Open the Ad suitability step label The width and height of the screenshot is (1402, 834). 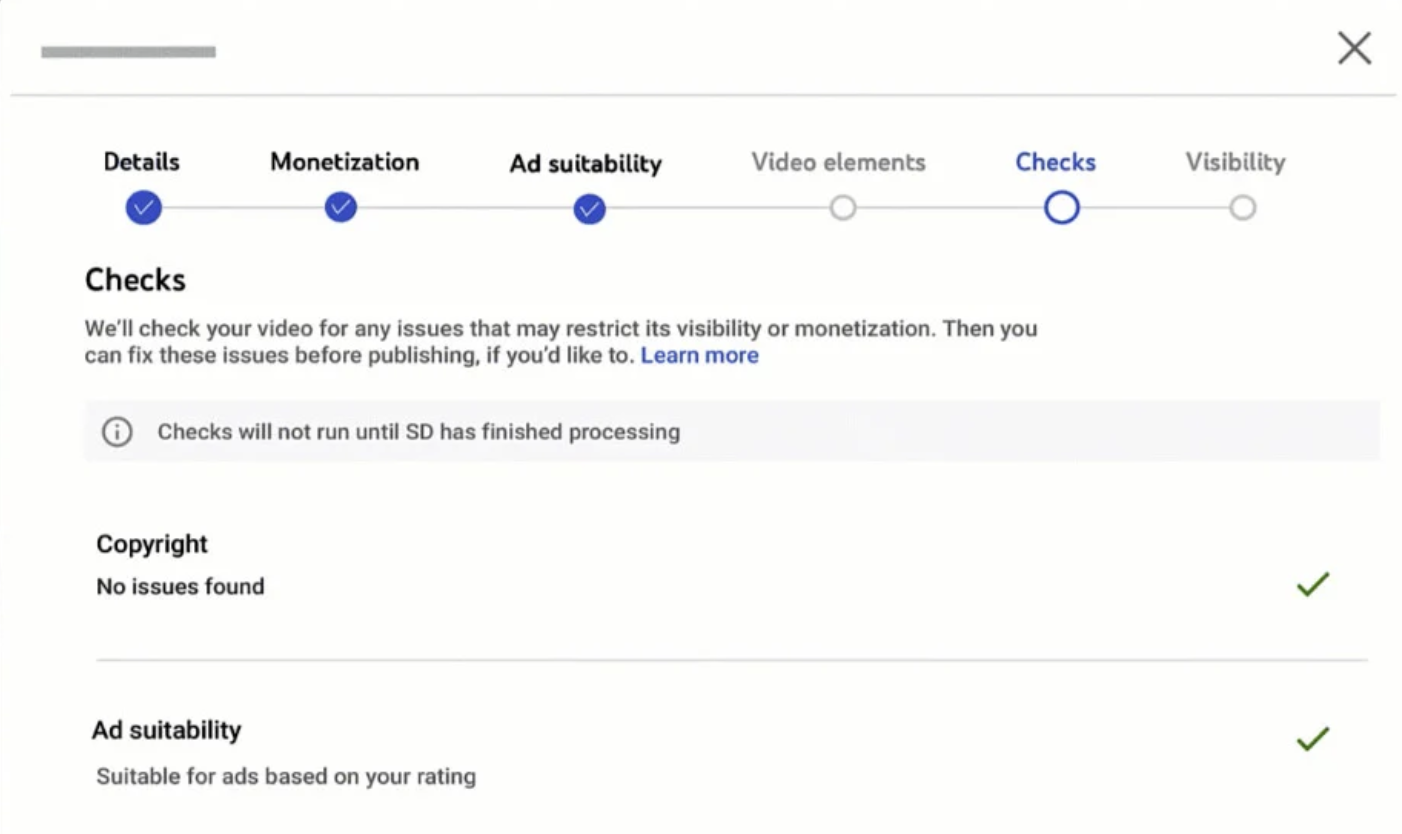(x=585, y=163)
